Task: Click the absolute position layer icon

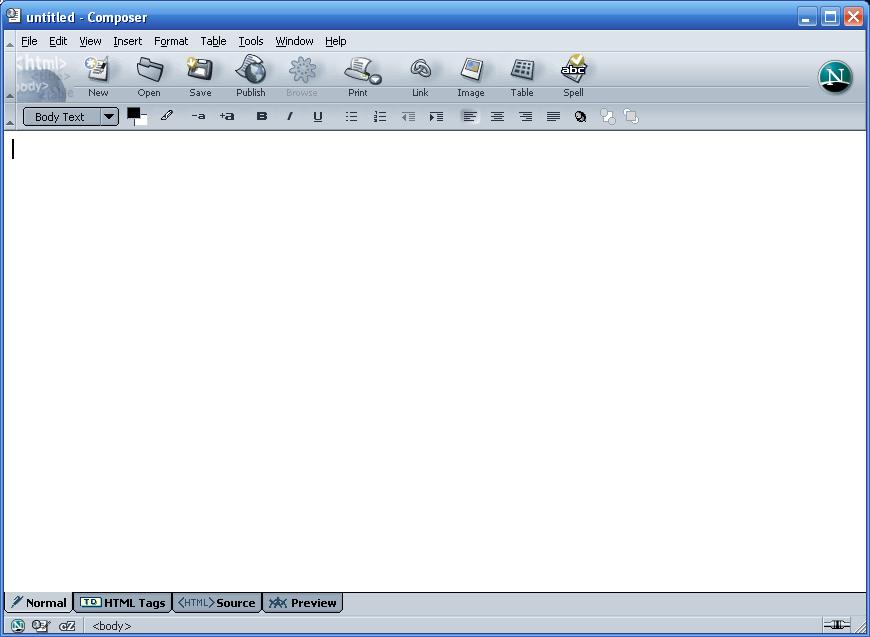Action: (631, 117)
